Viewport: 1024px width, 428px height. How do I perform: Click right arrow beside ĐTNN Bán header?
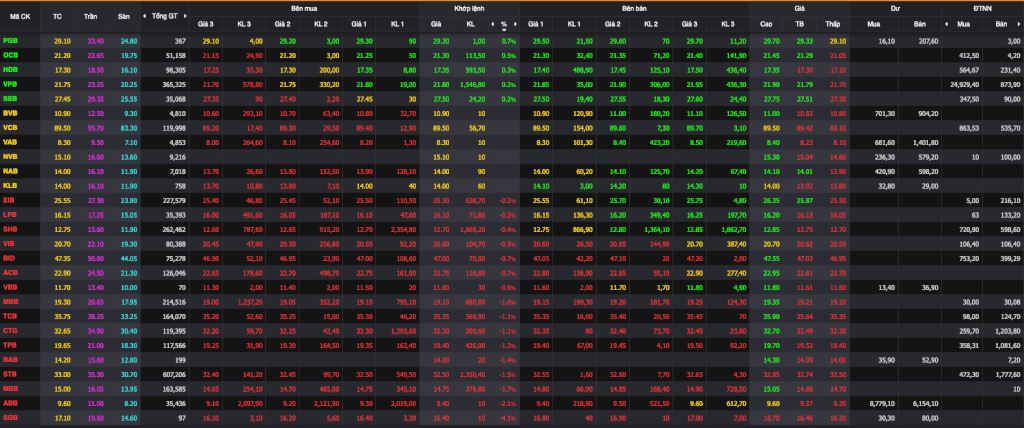1019,24
